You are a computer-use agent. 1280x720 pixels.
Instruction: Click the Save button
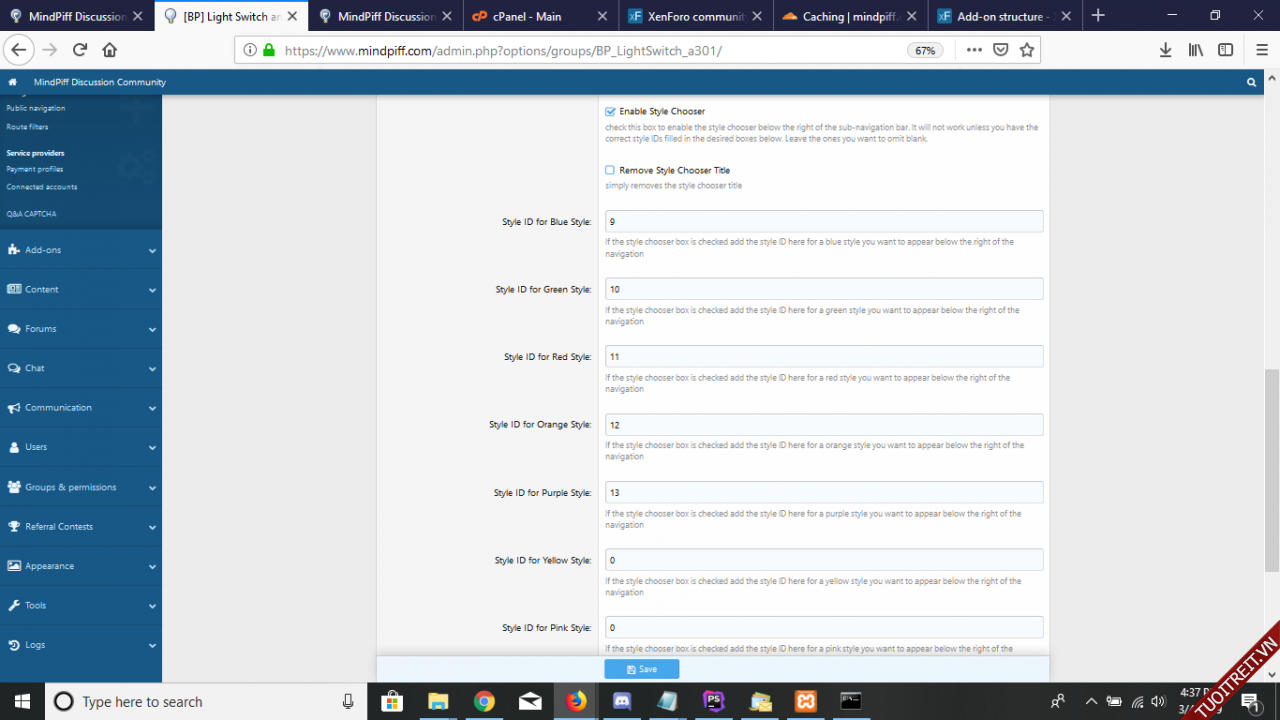click(641, 669)
